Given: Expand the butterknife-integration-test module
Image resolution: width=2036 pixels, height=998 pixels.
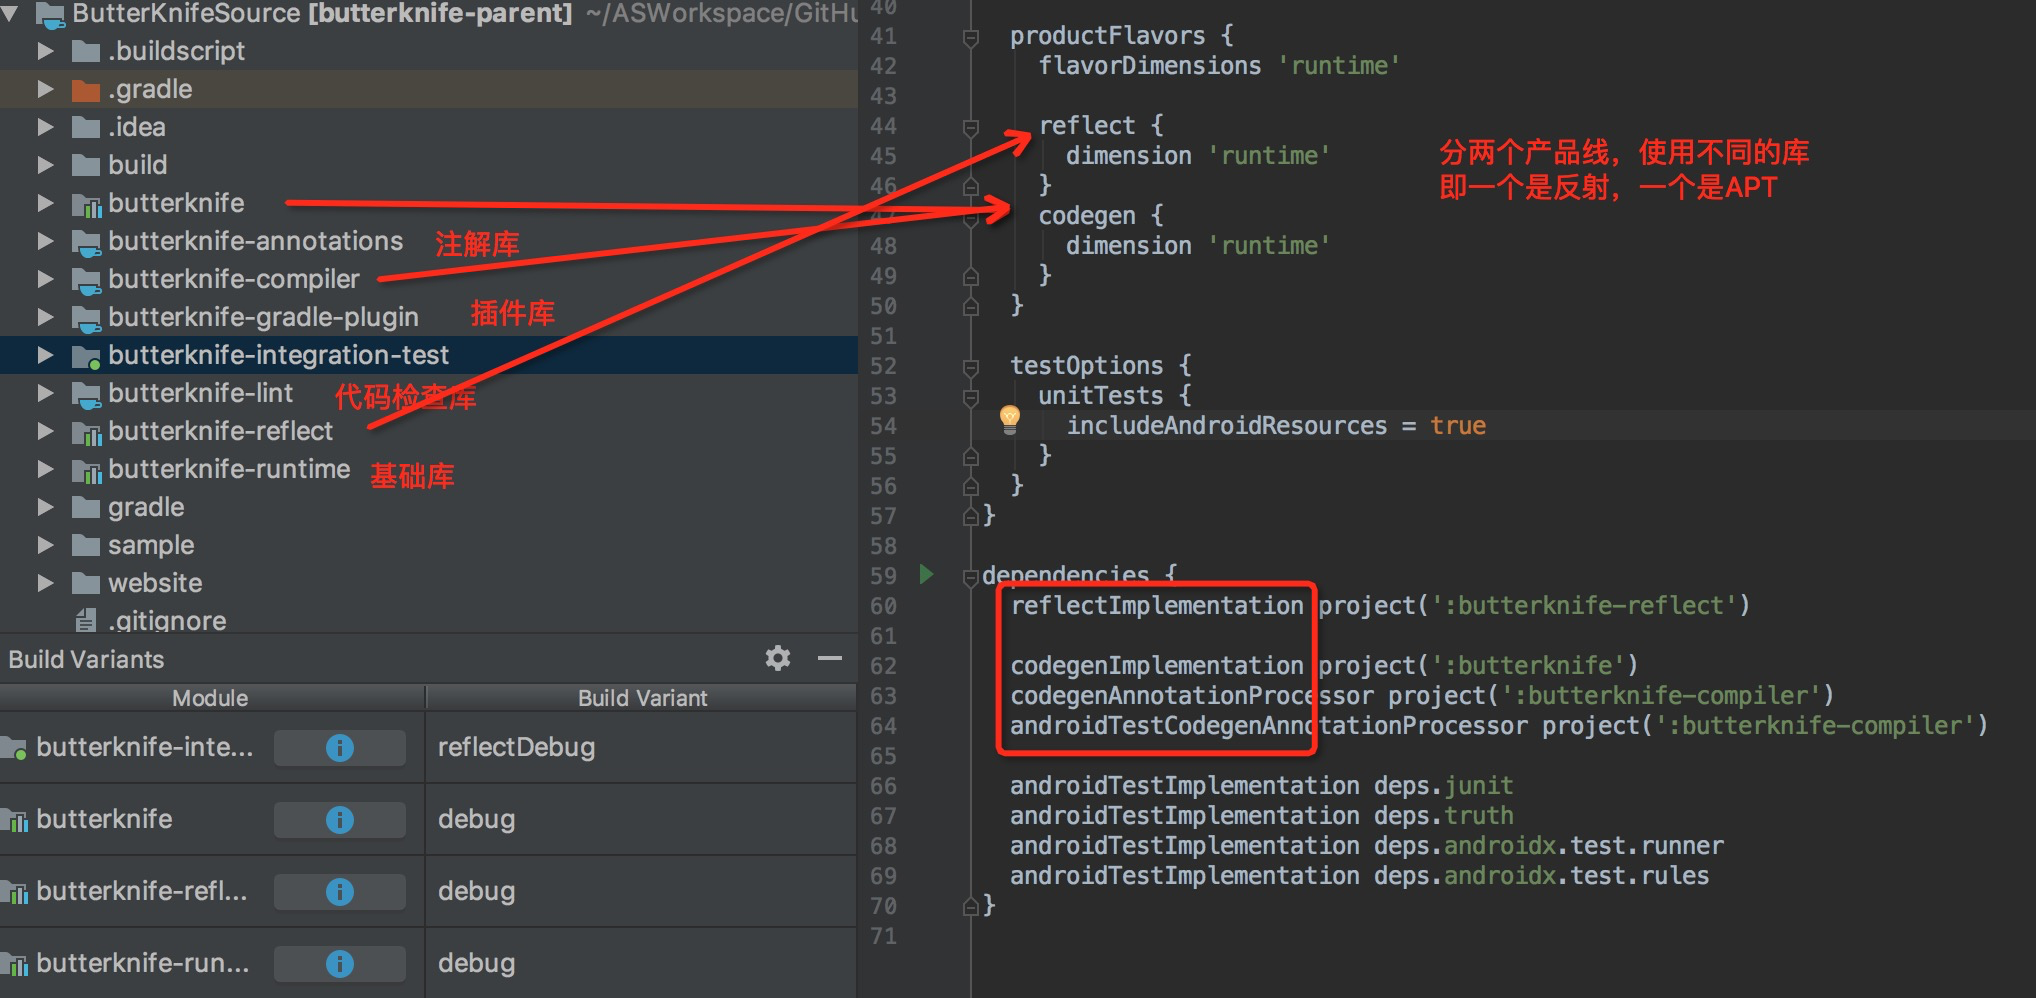Looking at the screenshot, I should pos(45,355).
